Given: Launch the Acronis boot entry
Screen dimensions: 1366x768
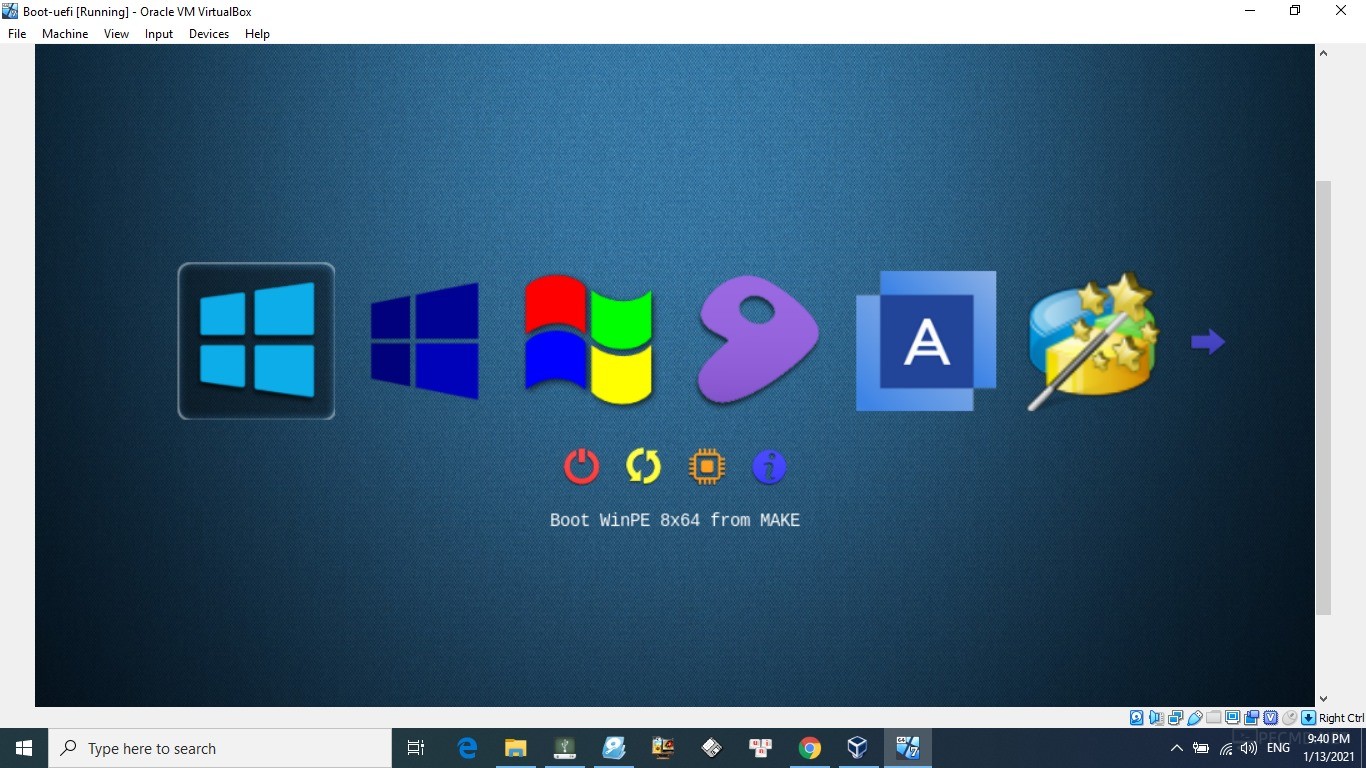Looking at the screenshot, I should click(x=926, y=341).
